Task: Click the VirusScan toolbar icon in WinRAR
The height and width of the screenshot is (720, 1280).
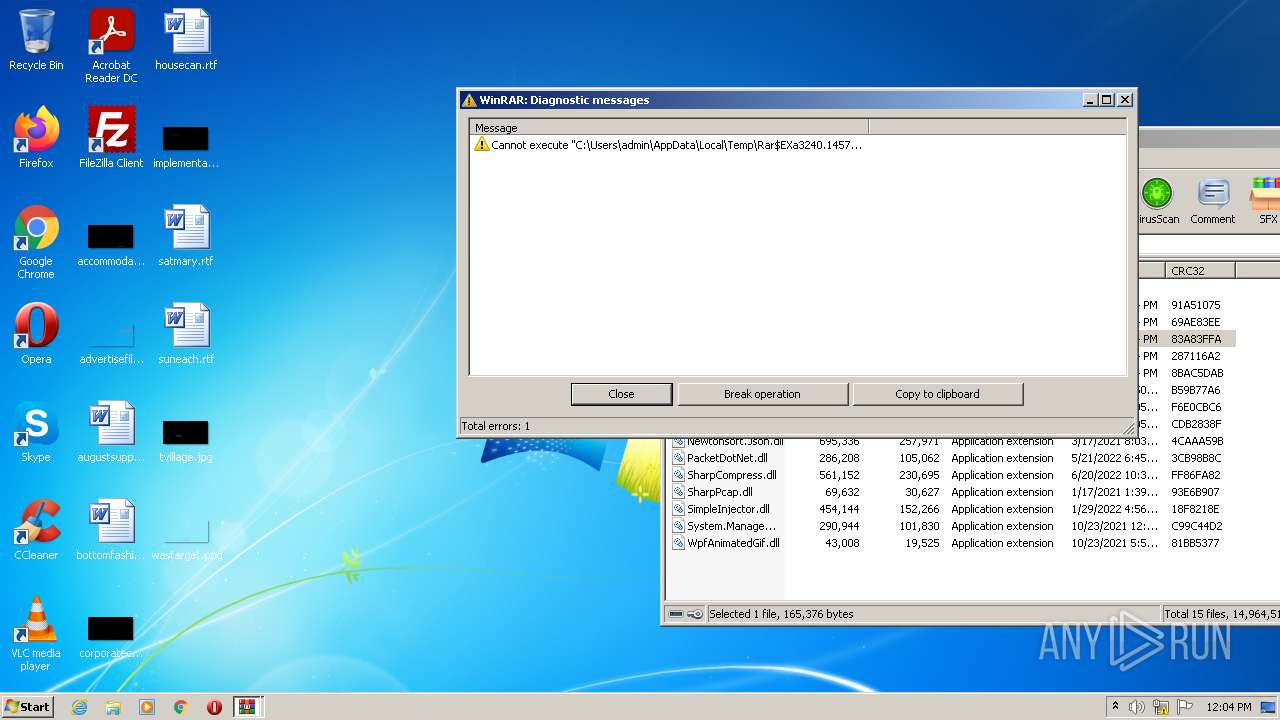Action: pyautogui.click(x=1157, y=200)
